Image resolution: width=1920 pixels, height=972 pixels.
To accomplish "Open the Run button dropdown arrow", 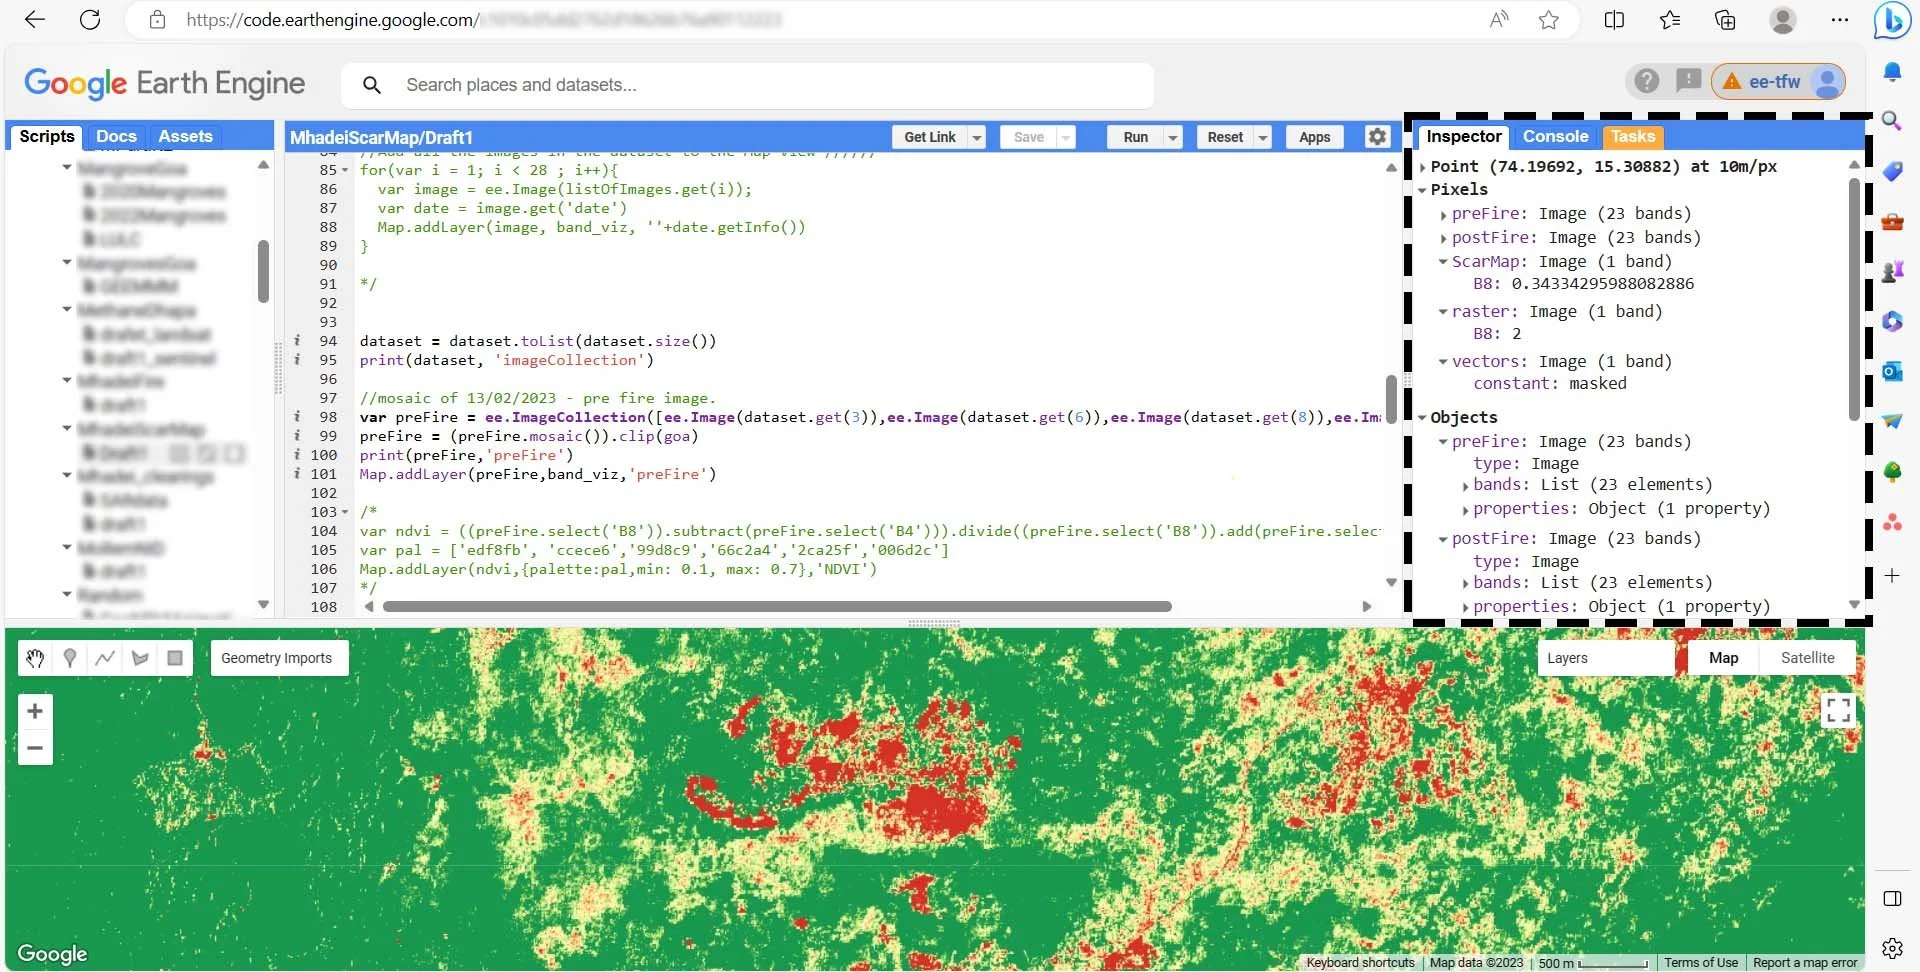I will pyautogui.click(x=1172, y=137).
